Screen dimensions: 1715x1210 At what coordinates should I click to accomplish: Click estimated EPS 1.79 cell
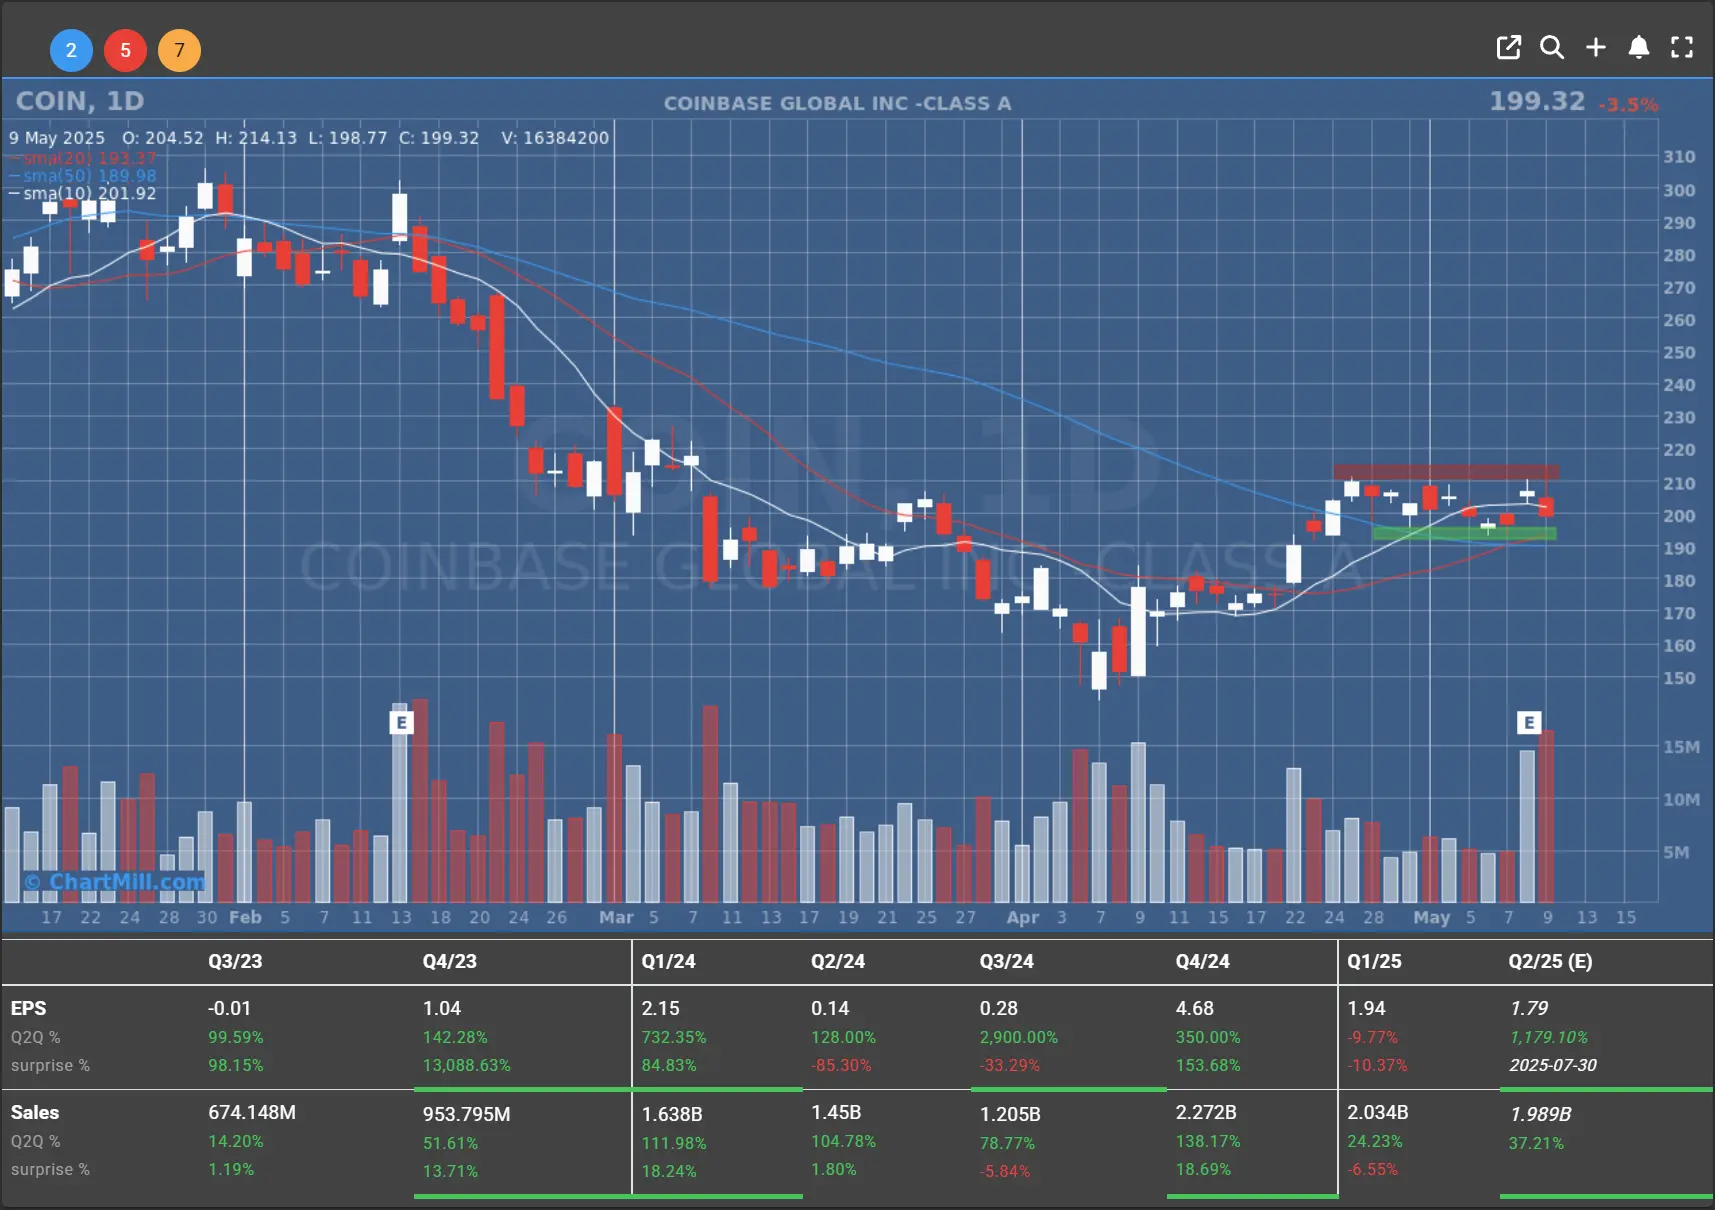click(1528, 1008)
